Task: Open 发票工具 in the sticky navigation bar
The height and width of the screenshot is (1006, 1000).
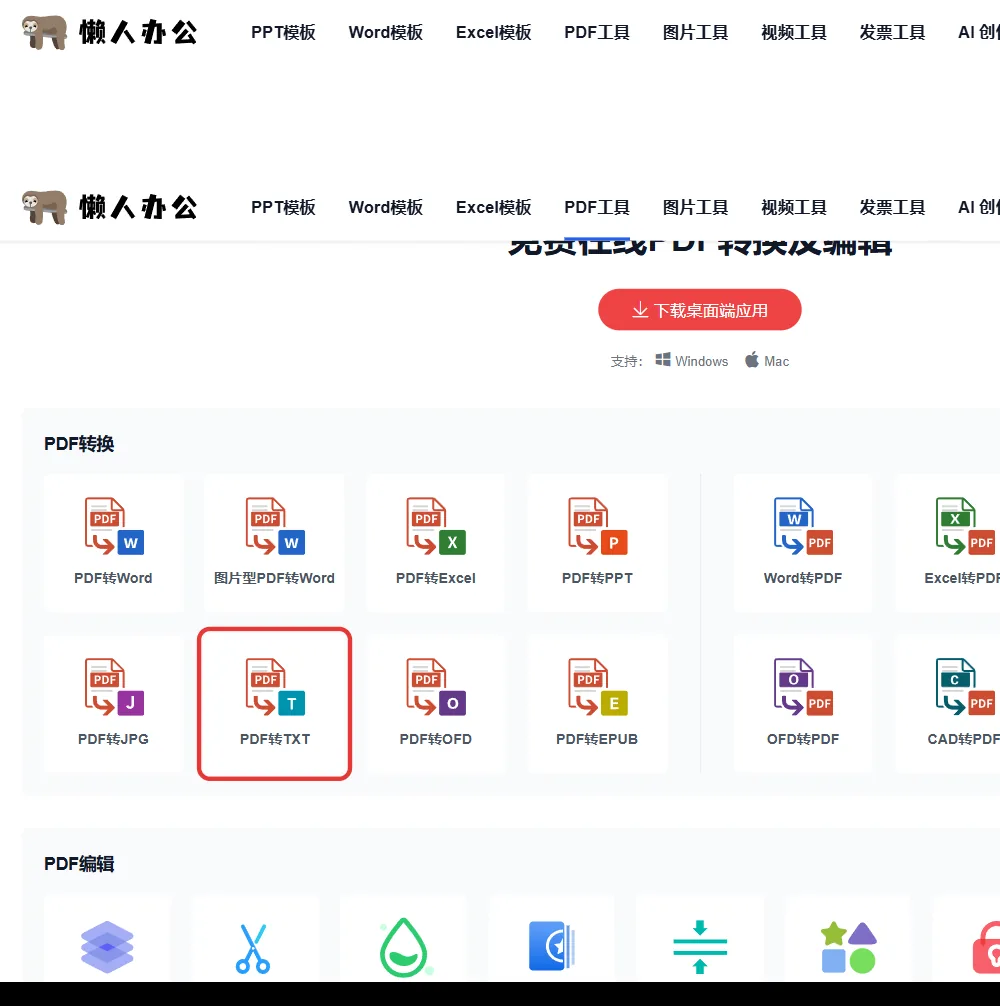Action: 892,207
